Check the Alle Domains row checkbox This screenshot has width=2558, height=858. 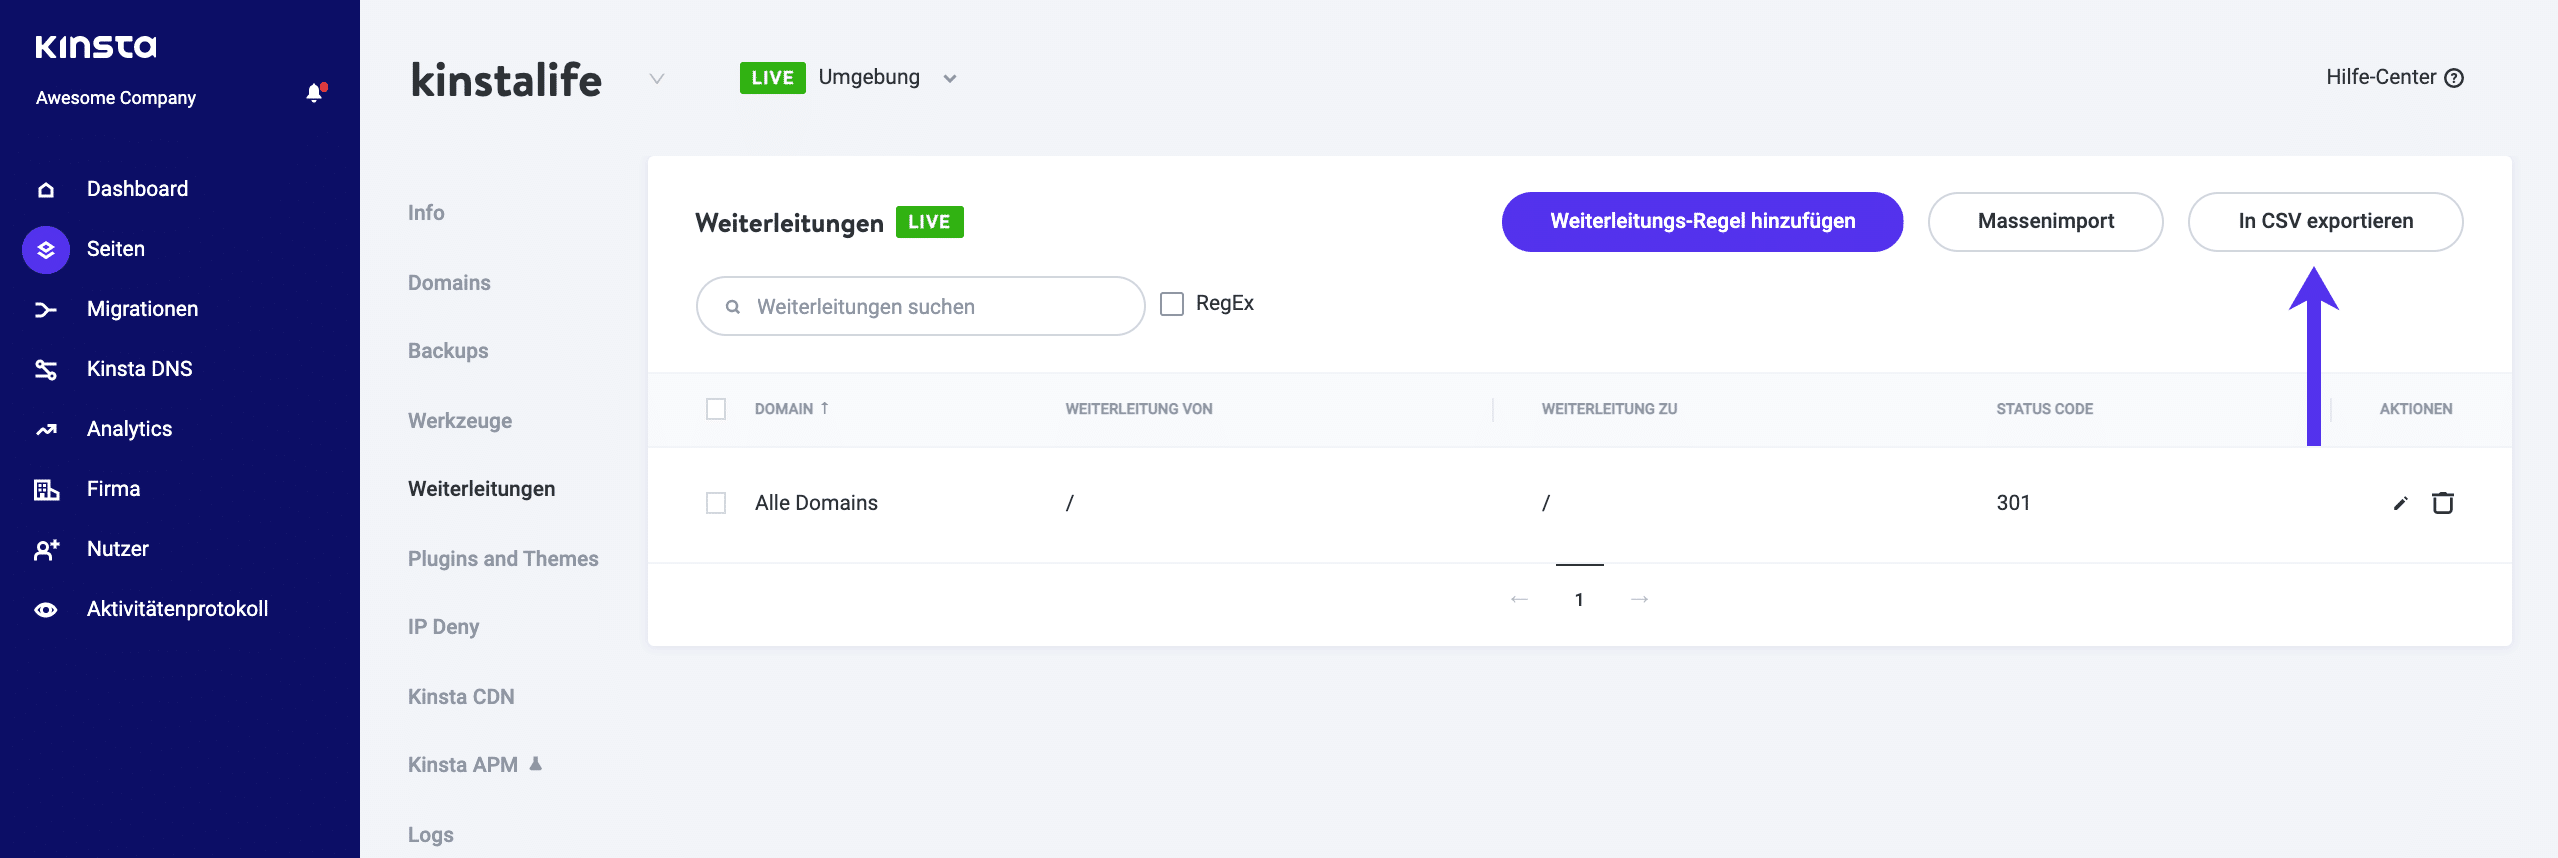click(716, 503)
